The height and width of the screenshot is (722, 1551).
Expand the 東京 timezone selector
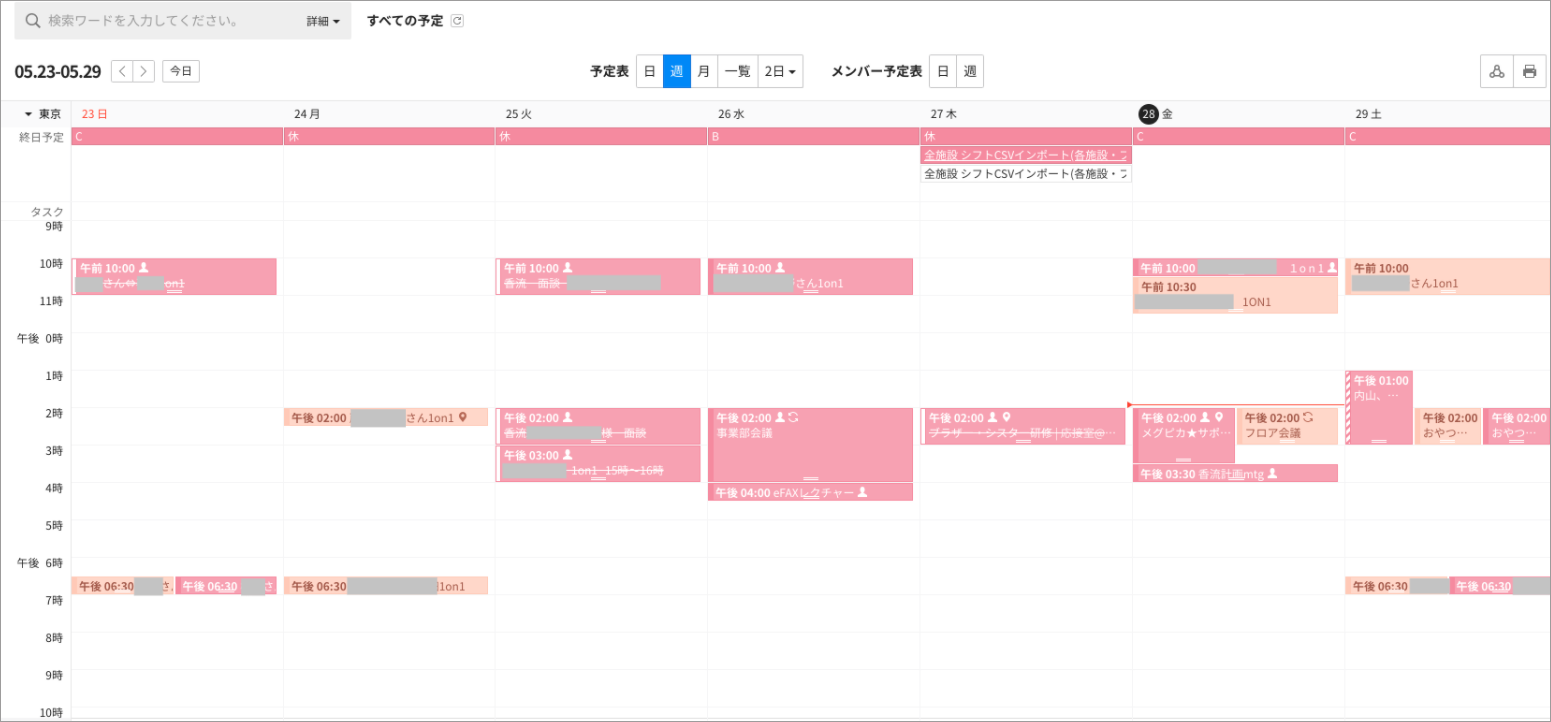coord(44,114)
